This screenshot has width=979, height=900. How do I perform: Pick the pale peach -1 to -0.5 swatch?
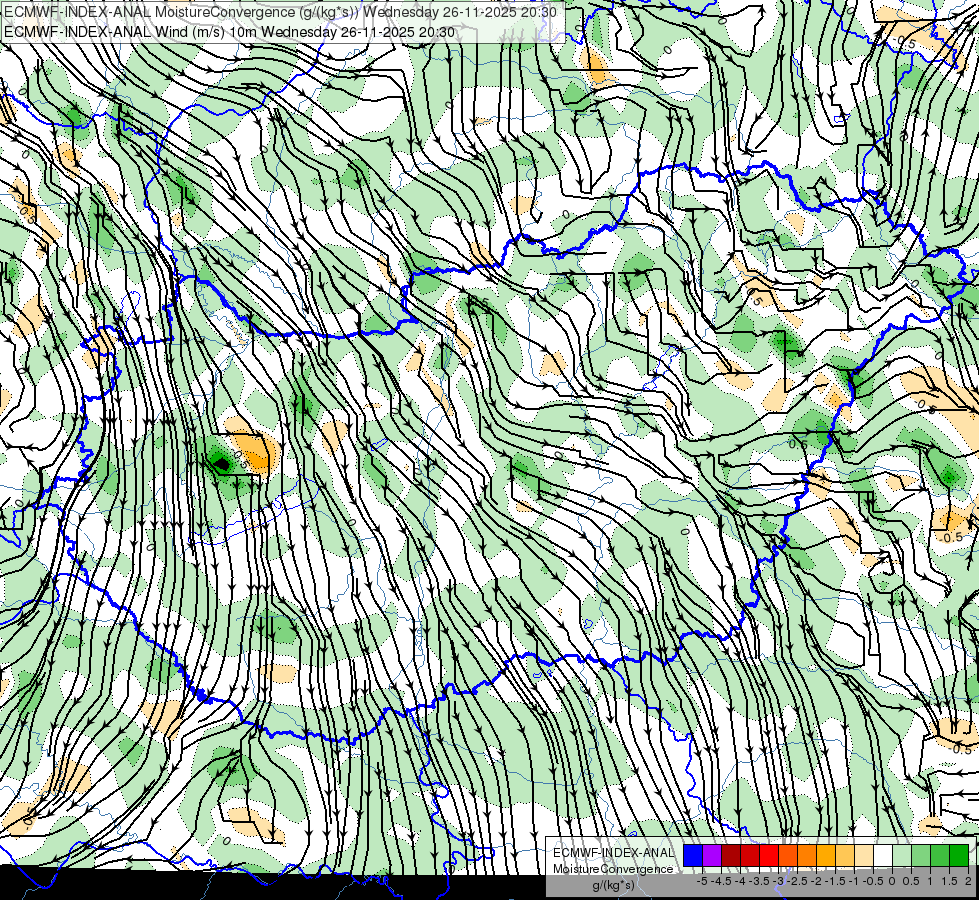864,855
